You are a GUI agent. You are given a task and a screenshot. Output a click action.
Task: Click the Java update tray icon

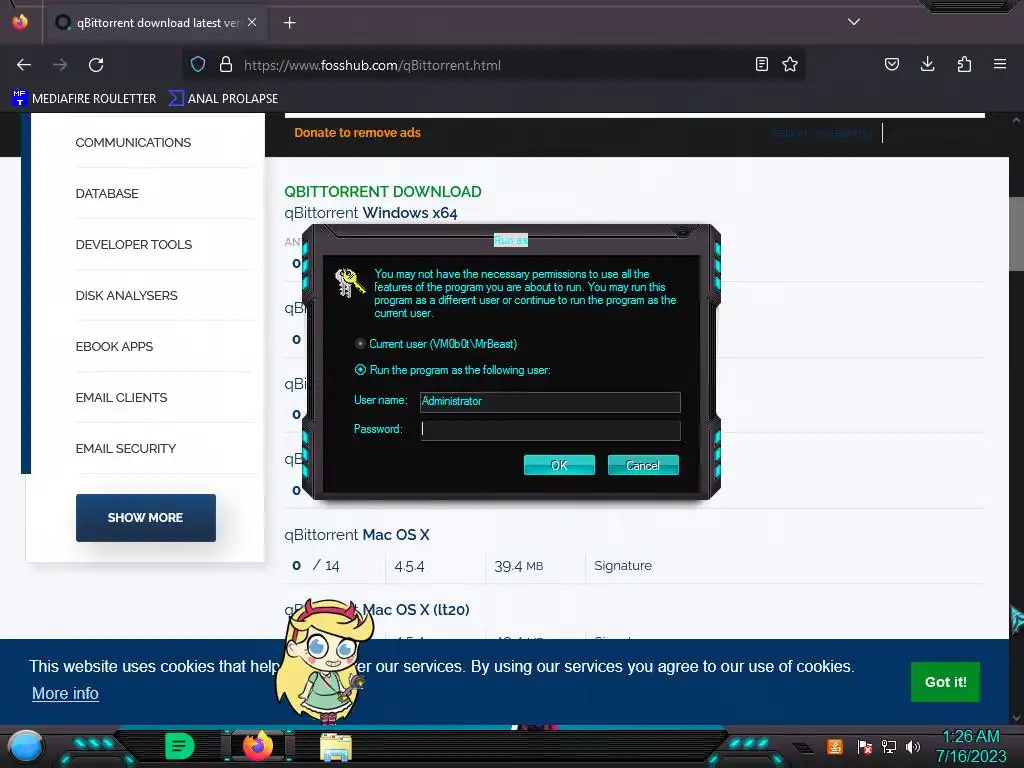pyautogui.click(x=835, y=746)
